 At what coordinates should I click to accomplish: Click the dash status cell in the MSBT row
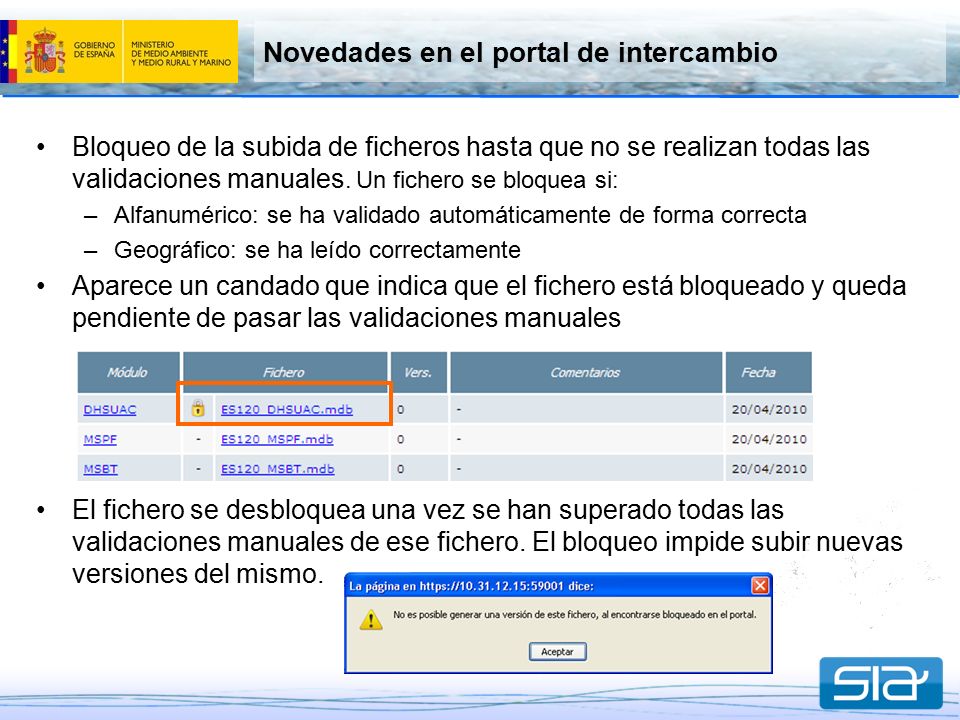click(198, 469)
